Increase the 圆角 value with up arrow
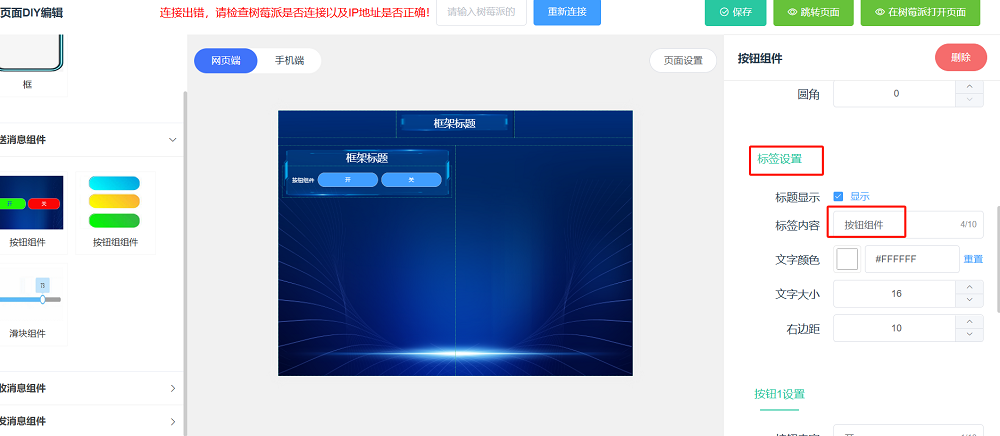 pyautogui.click(x=969, y=87)
